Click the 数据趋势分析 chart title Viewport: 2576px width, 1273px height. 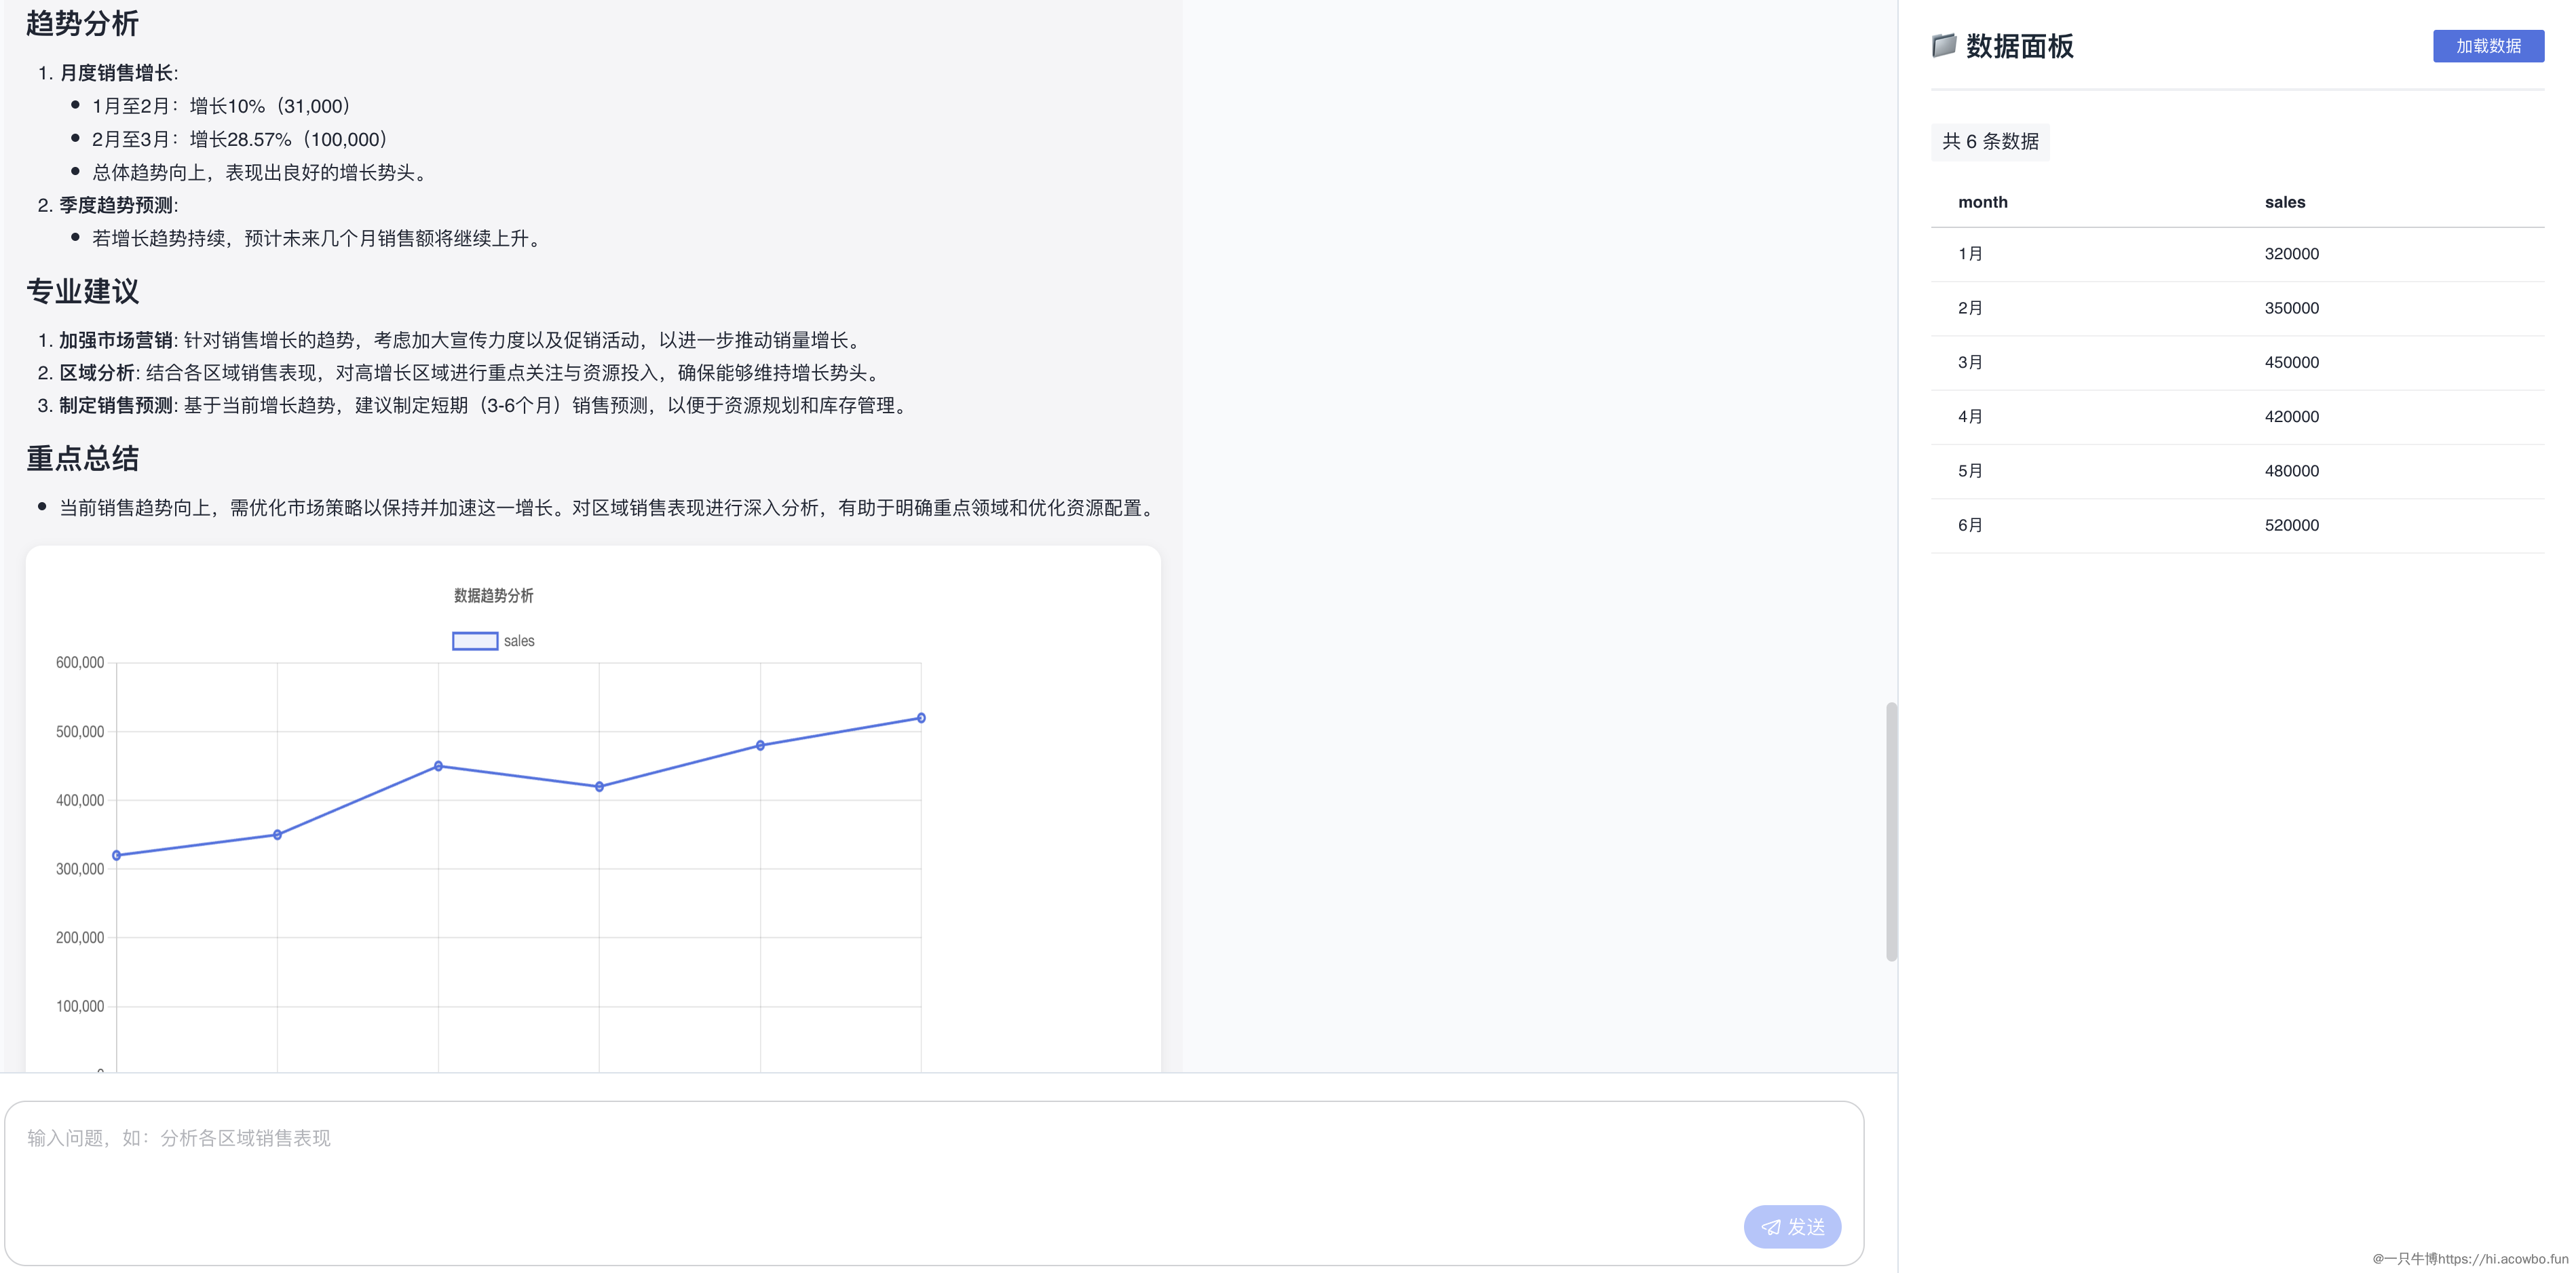[493, 595]
